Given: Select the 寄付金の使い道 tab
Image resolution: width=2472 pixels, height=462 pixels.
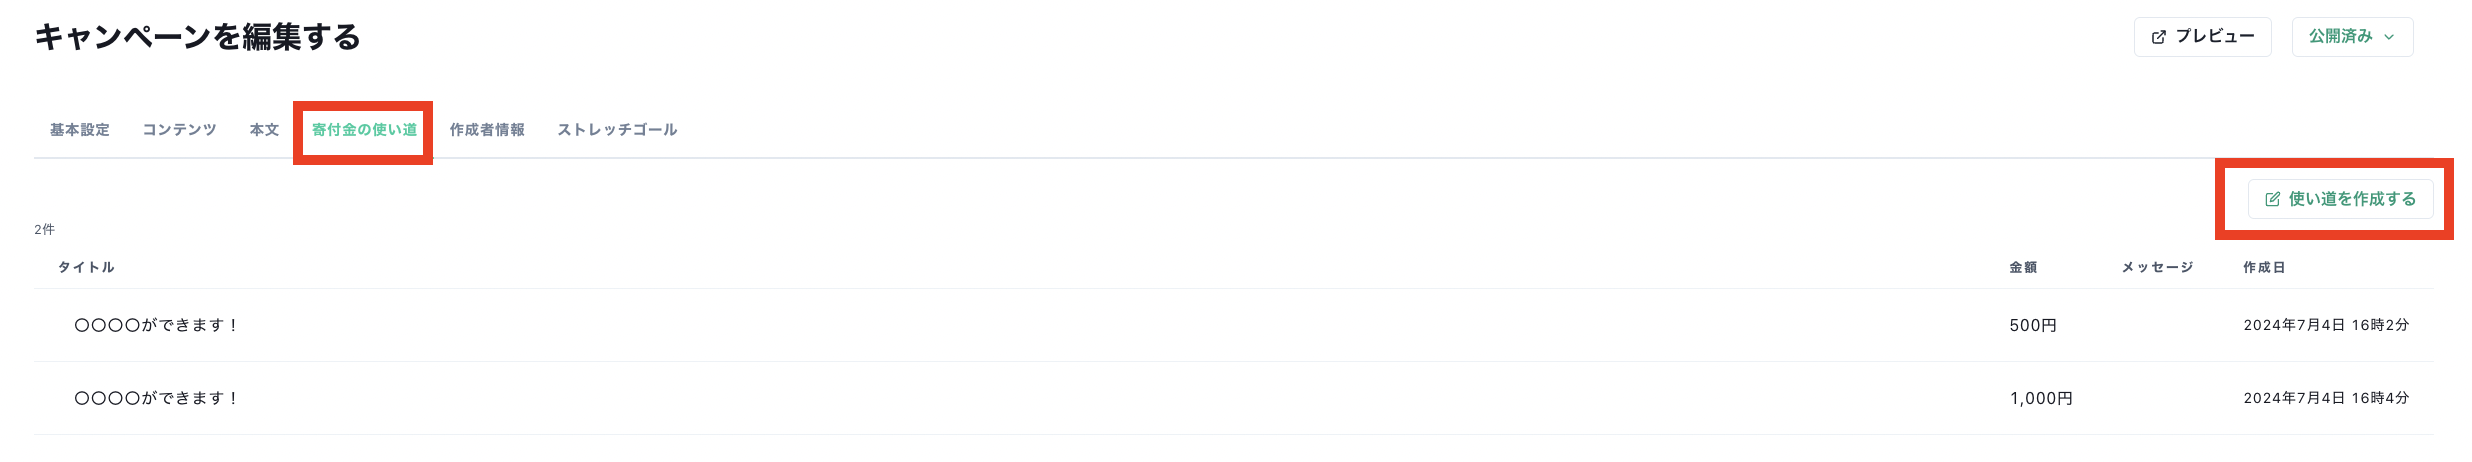Looking at the screenshot, I should pyautogui.click(x=364, y=130).
